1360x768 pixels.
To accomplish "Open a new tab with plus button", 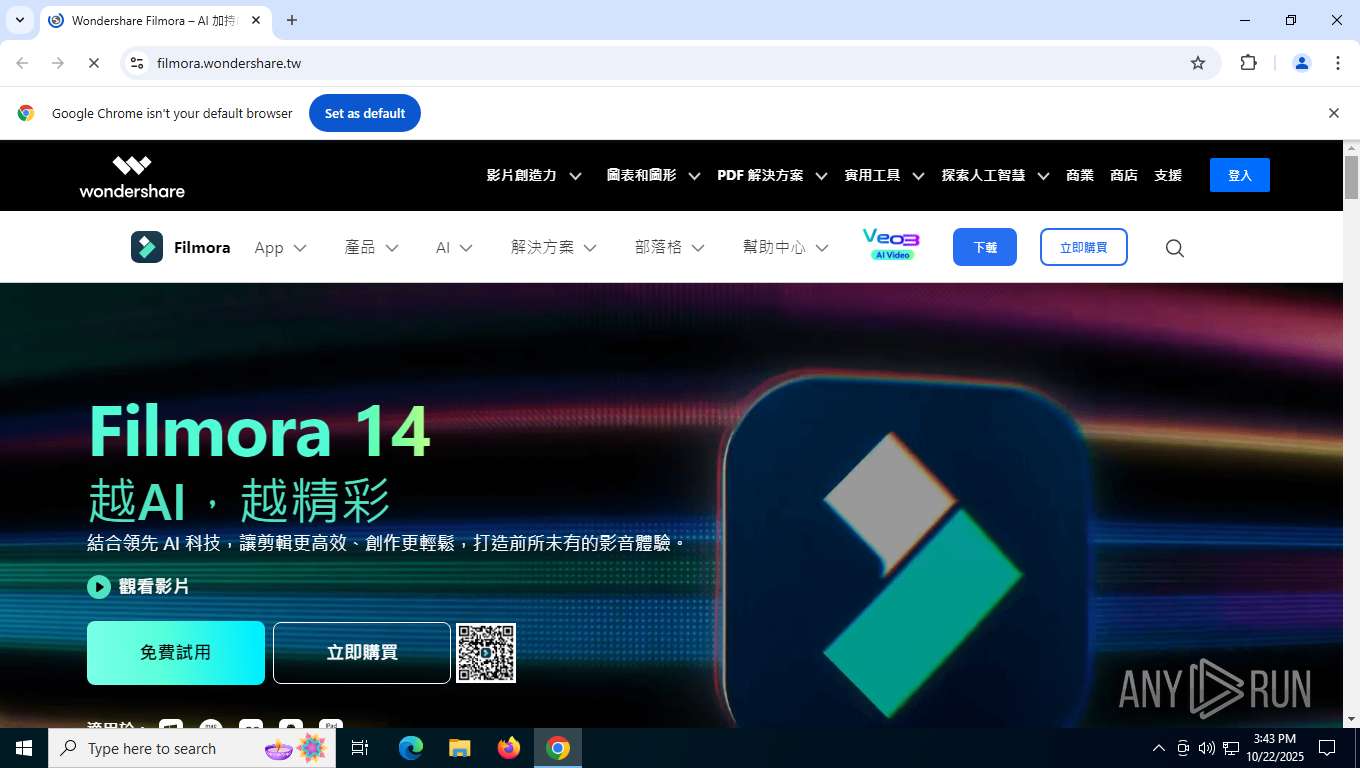I will pos(292,20).
